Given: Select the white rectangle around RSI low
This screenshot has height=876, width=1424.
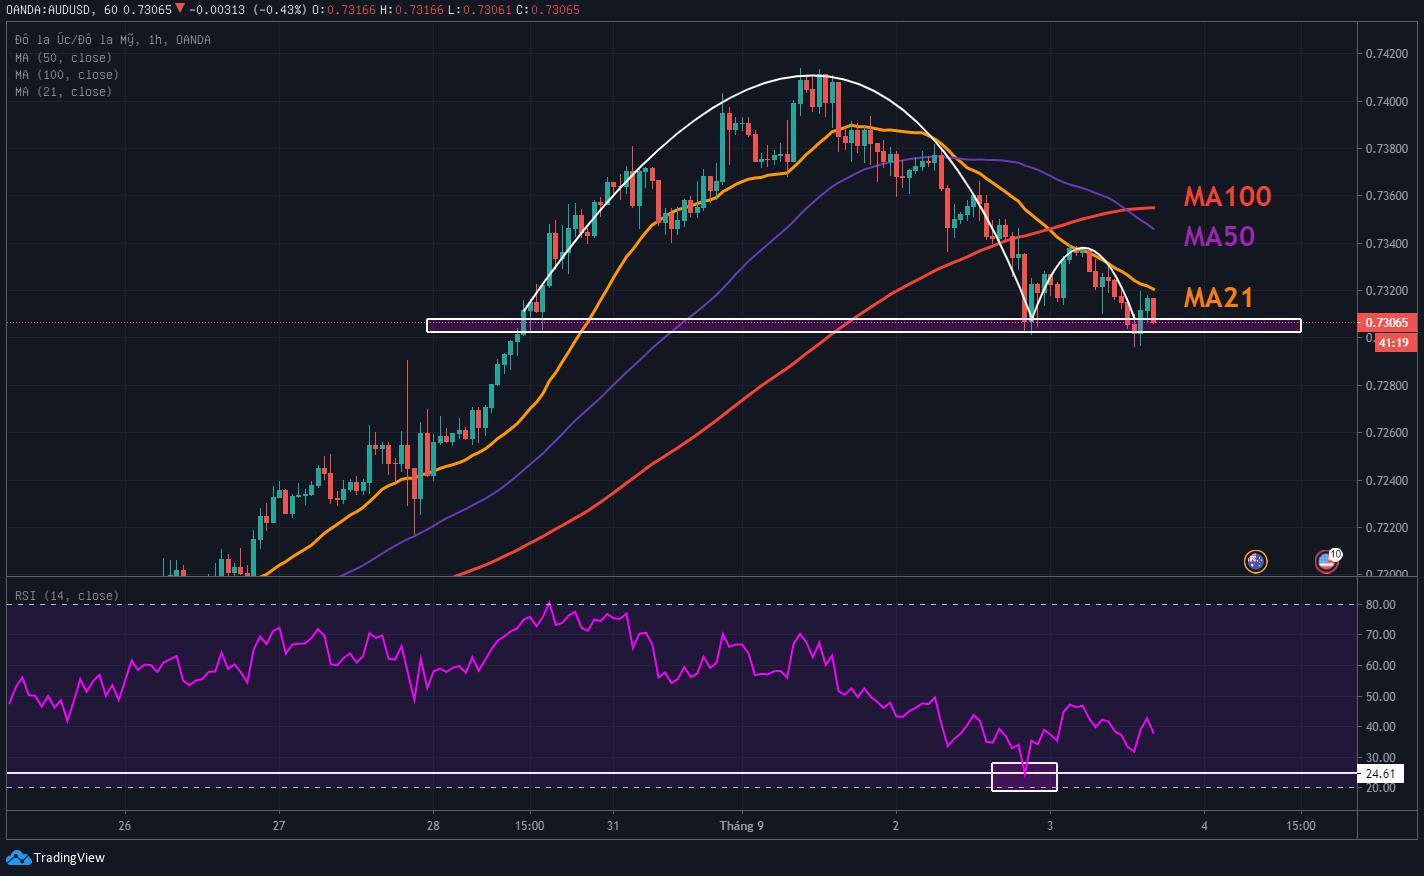Looking at the screenshot, I should coord(1024,777).
